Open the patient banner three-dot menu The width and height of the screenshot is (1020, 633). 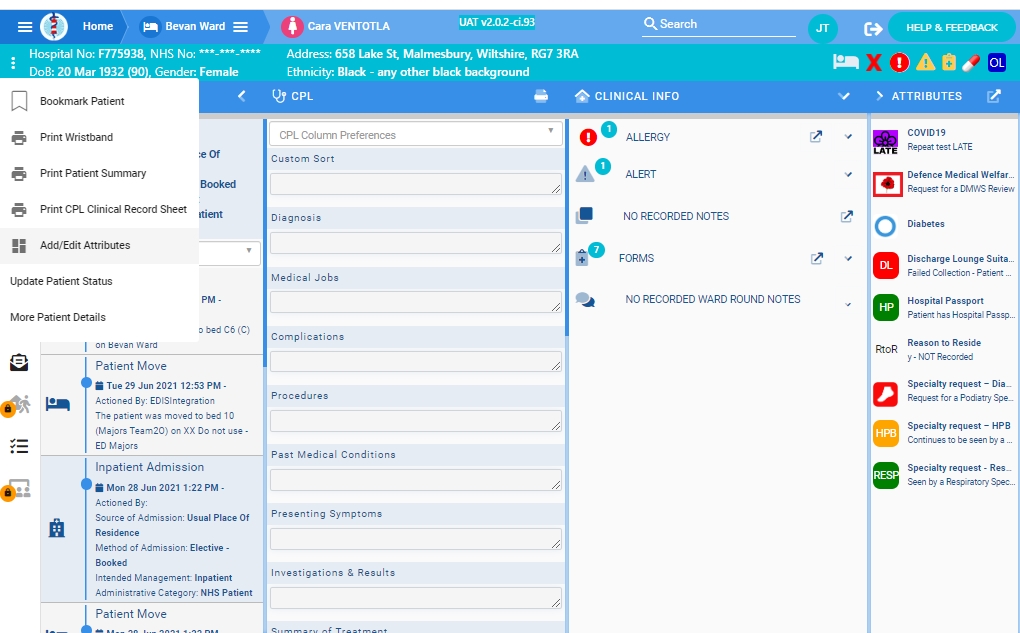point(13,63)
